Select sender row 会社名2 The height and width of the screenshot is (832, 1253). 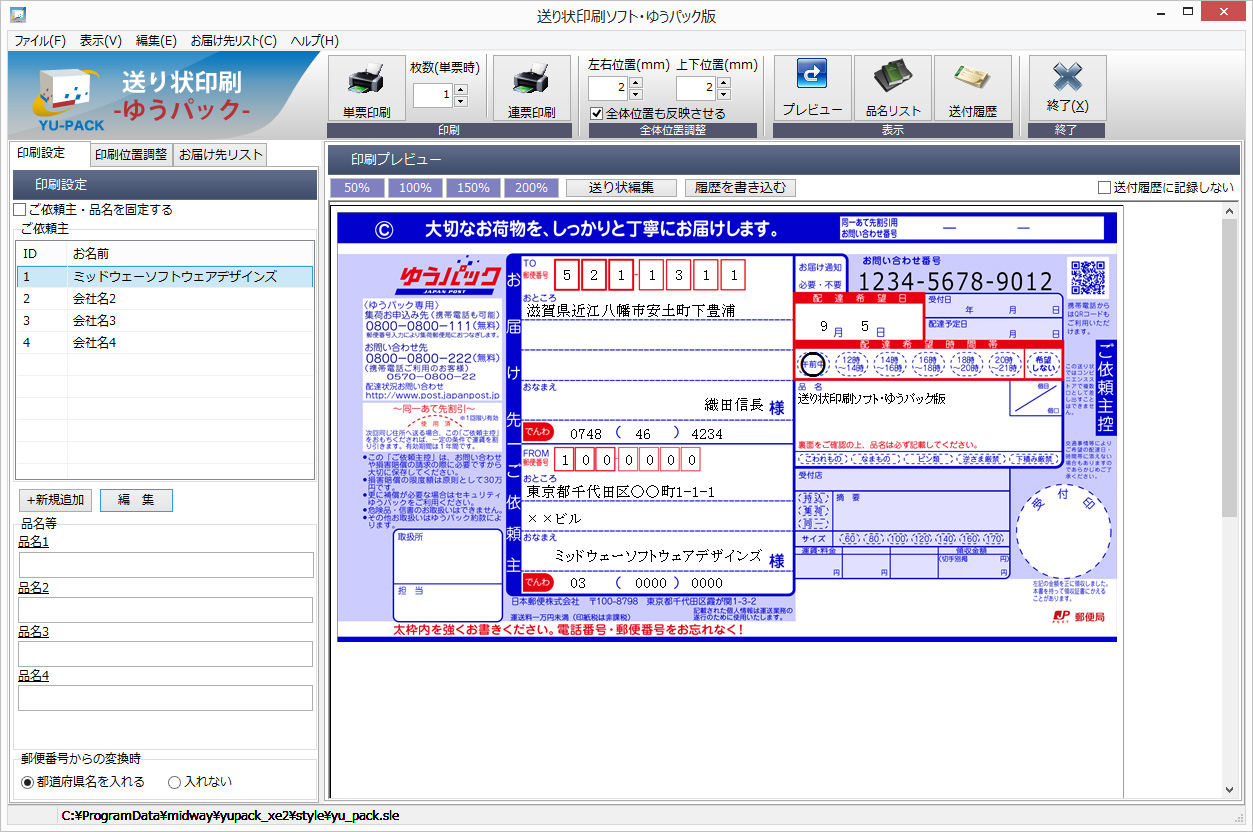[165, 298]
